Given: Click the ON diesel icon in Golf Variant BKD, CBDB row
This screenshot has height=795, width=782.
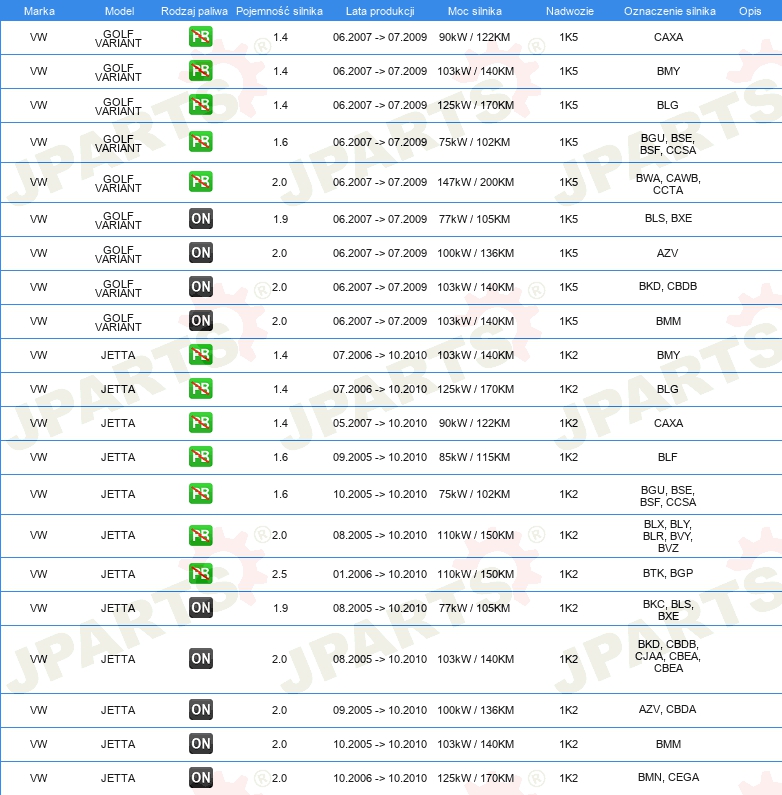Looking at the screenshot, I should coord(200,287).
